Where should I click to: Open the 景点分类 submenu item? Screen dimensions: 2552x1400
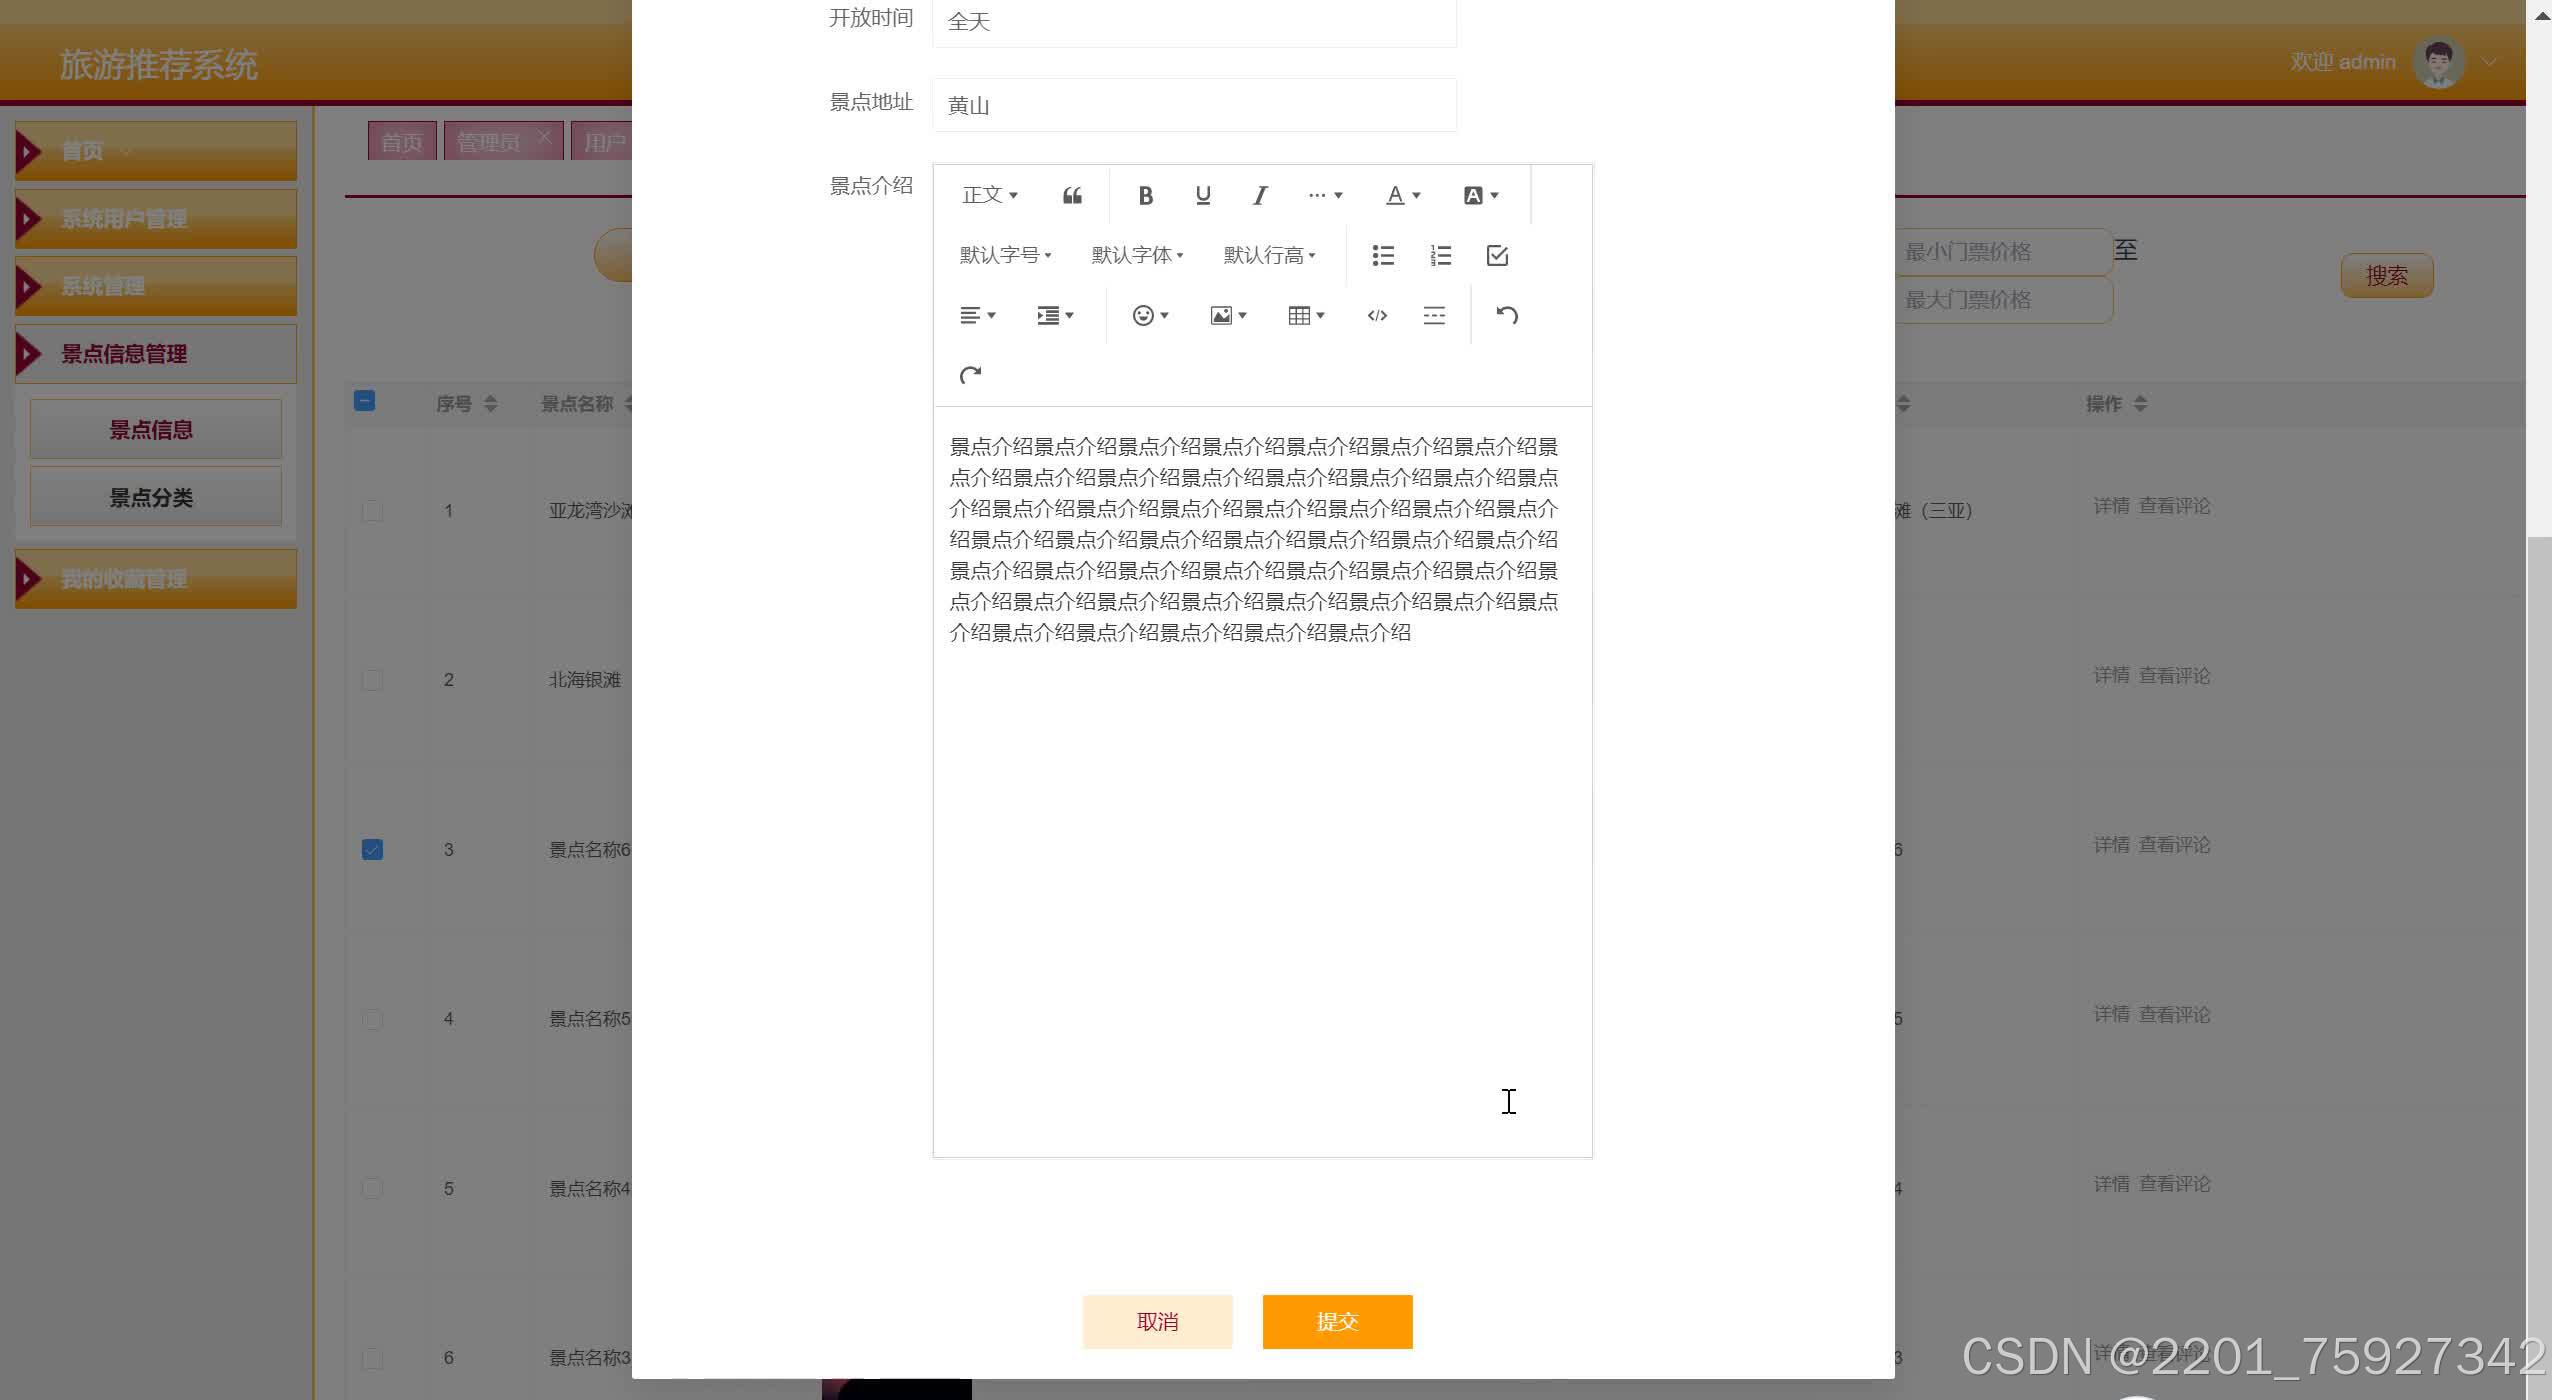click(156, 497)
